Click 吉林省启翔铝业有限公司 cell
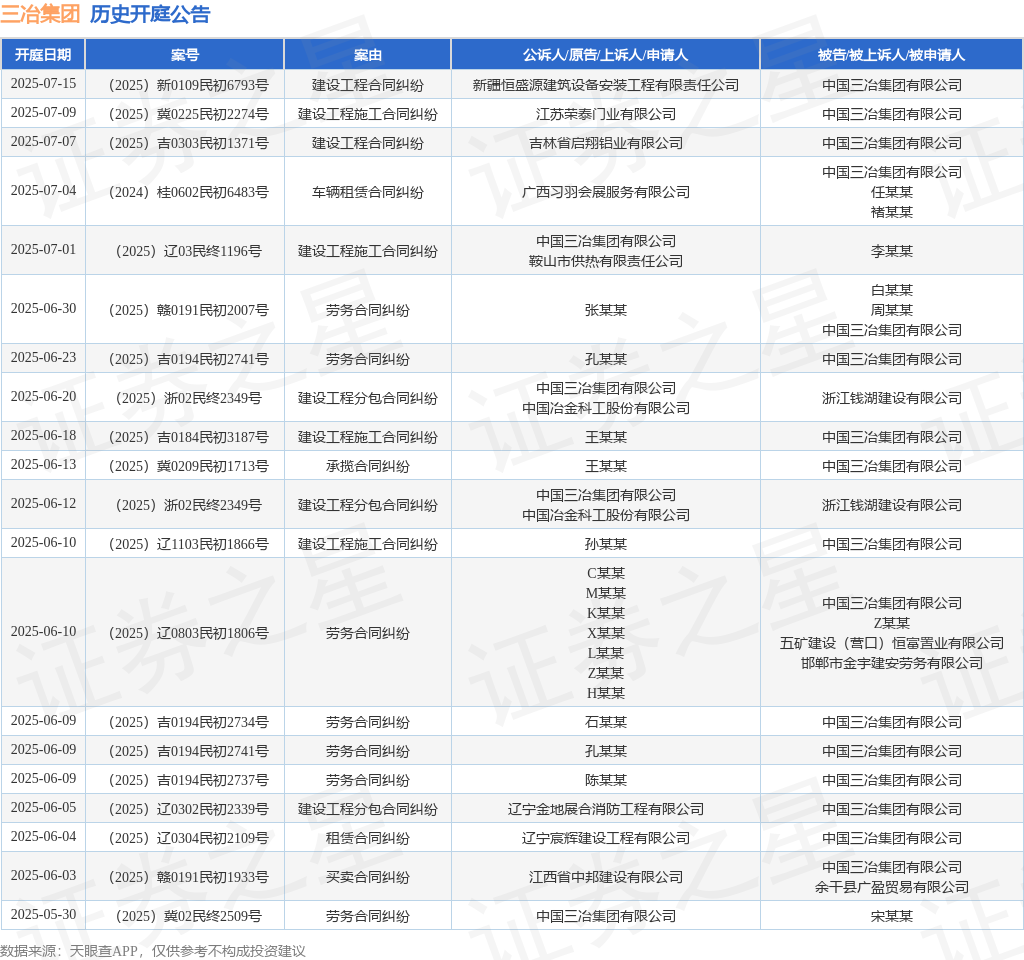 tap(605, 143)
